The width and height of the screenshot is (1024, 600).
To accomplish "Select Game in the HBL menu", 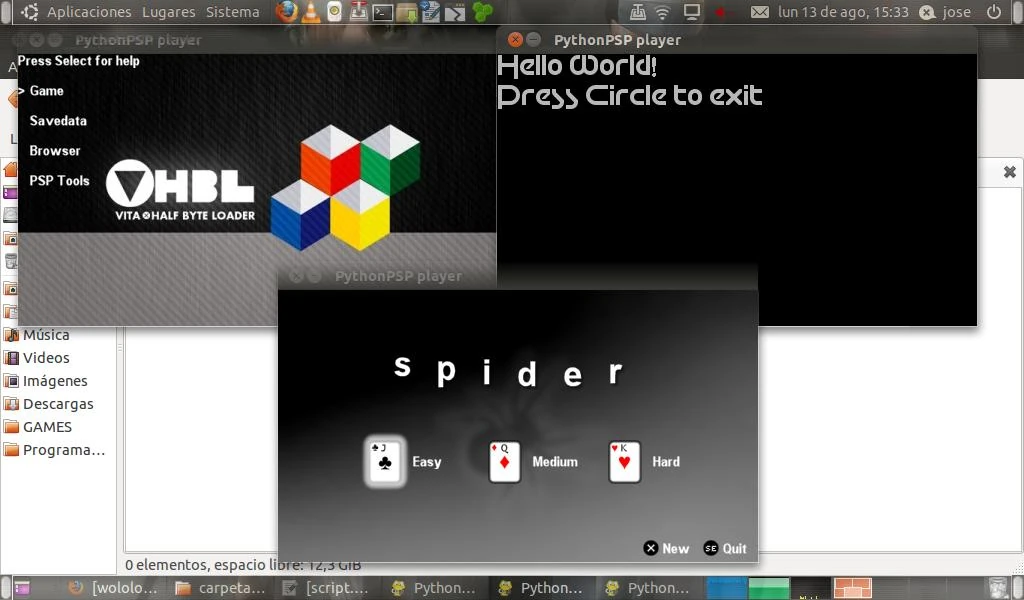I will (46, 91).
